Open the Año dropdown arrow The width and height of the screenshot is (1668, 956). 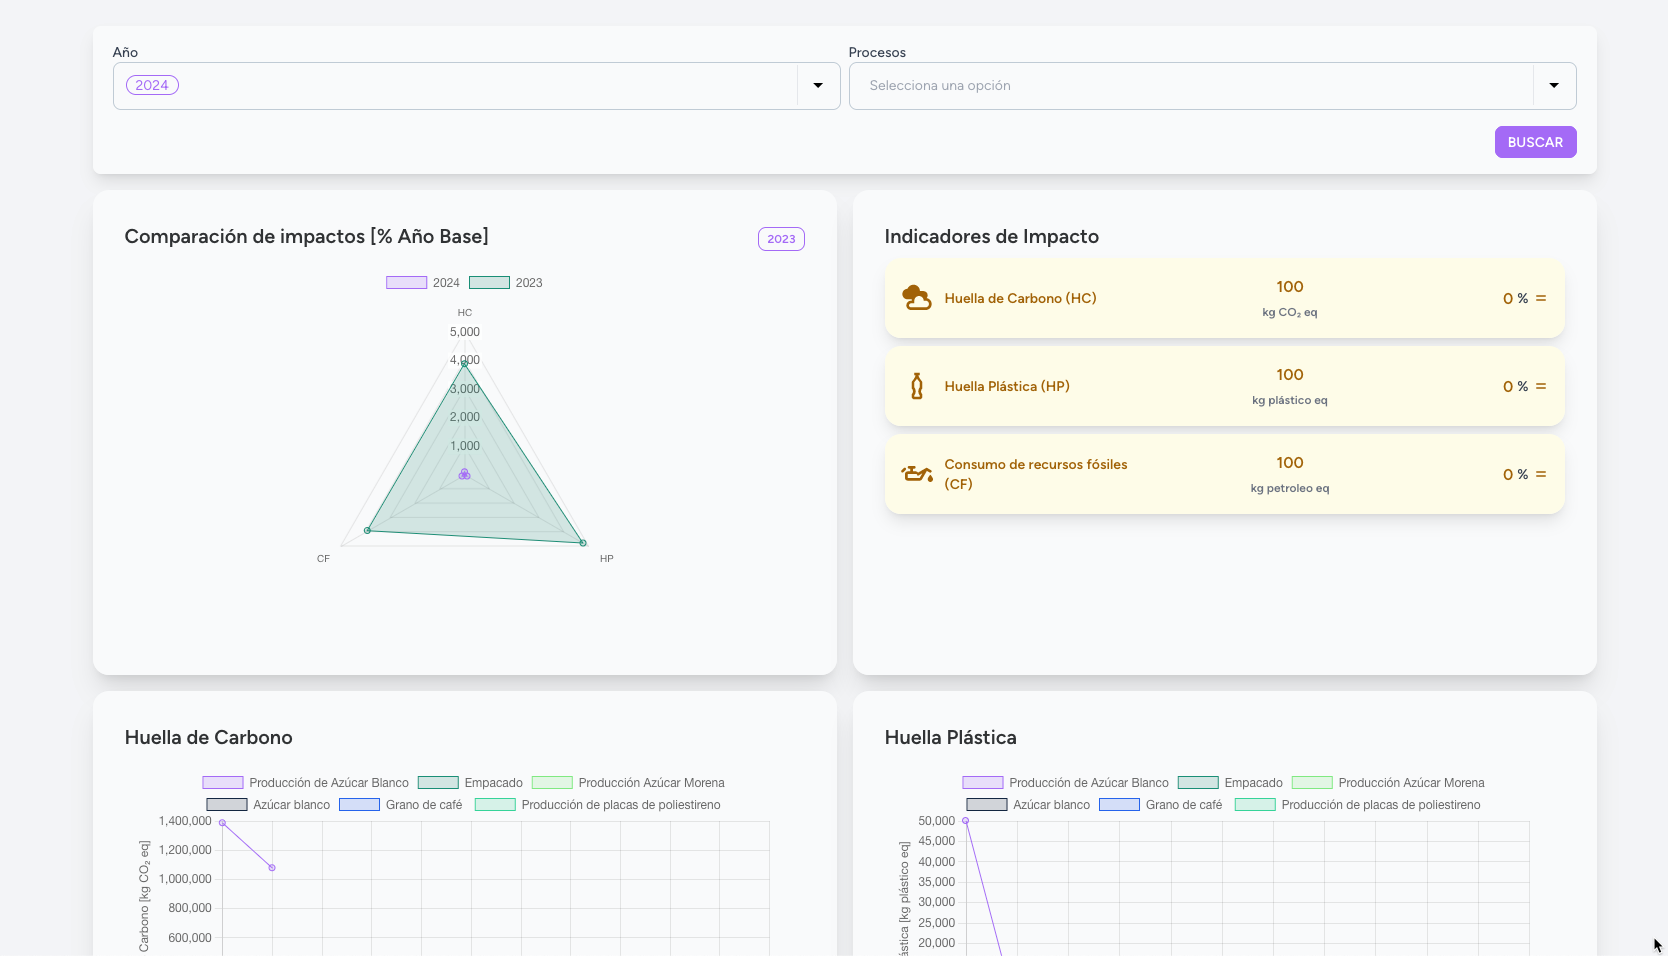(x=818, y=86)
